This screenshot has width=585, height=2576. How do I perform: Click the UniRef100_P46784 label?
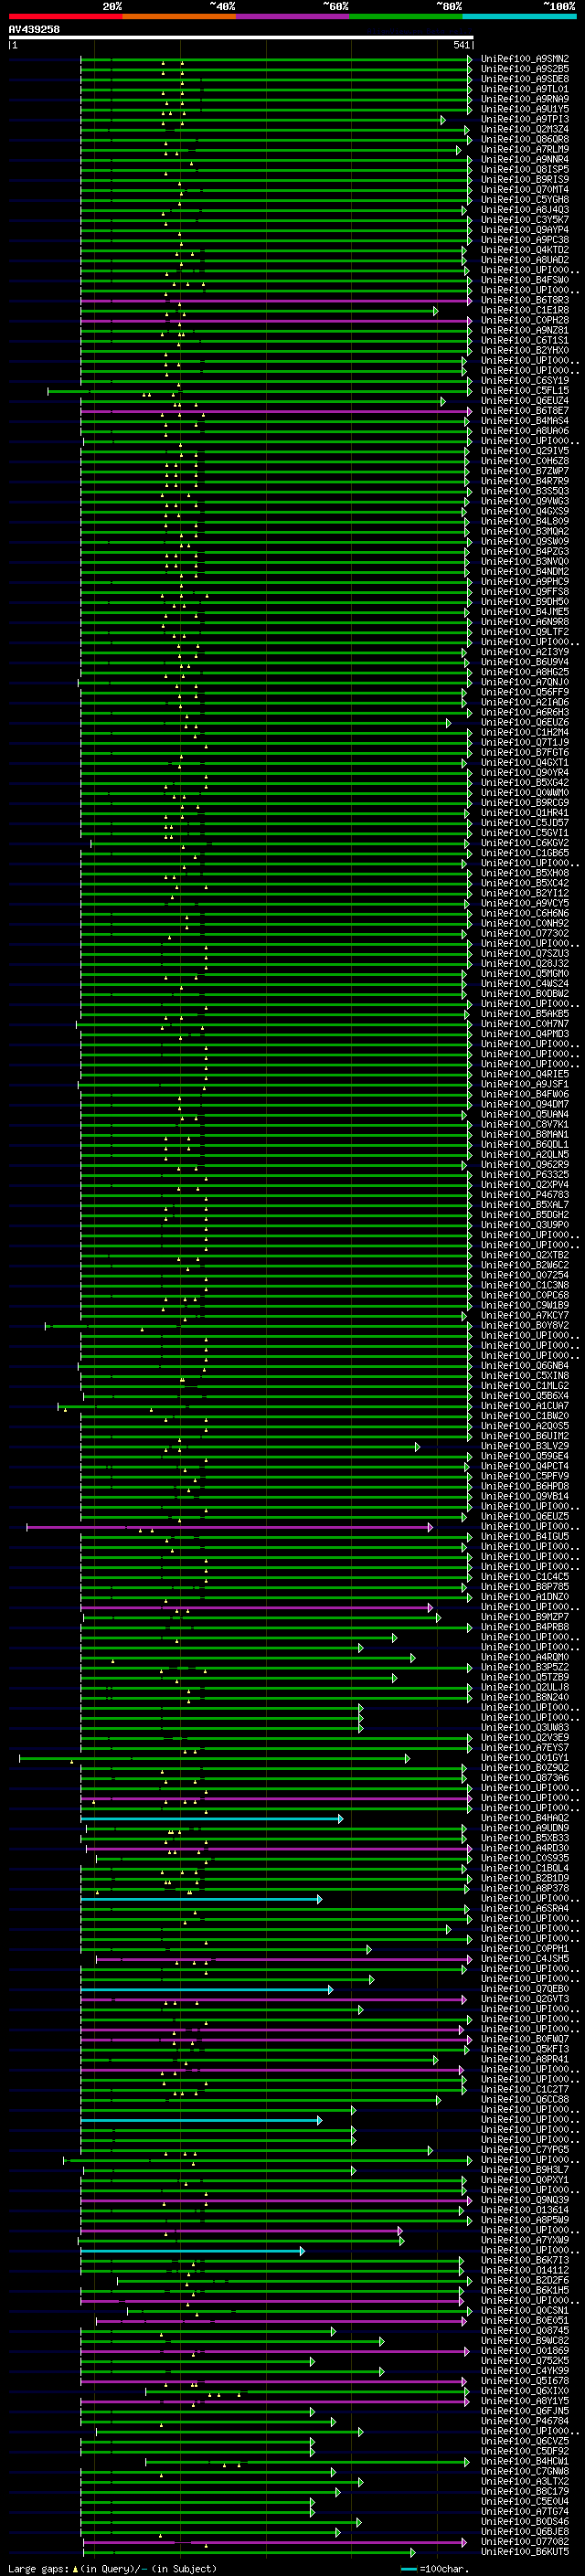(525, 2421)
